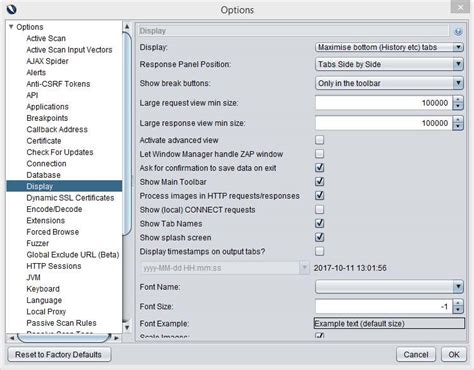Click the options tree vertical scrollbar
474x370 pixels.
click(x=127, y=133)
